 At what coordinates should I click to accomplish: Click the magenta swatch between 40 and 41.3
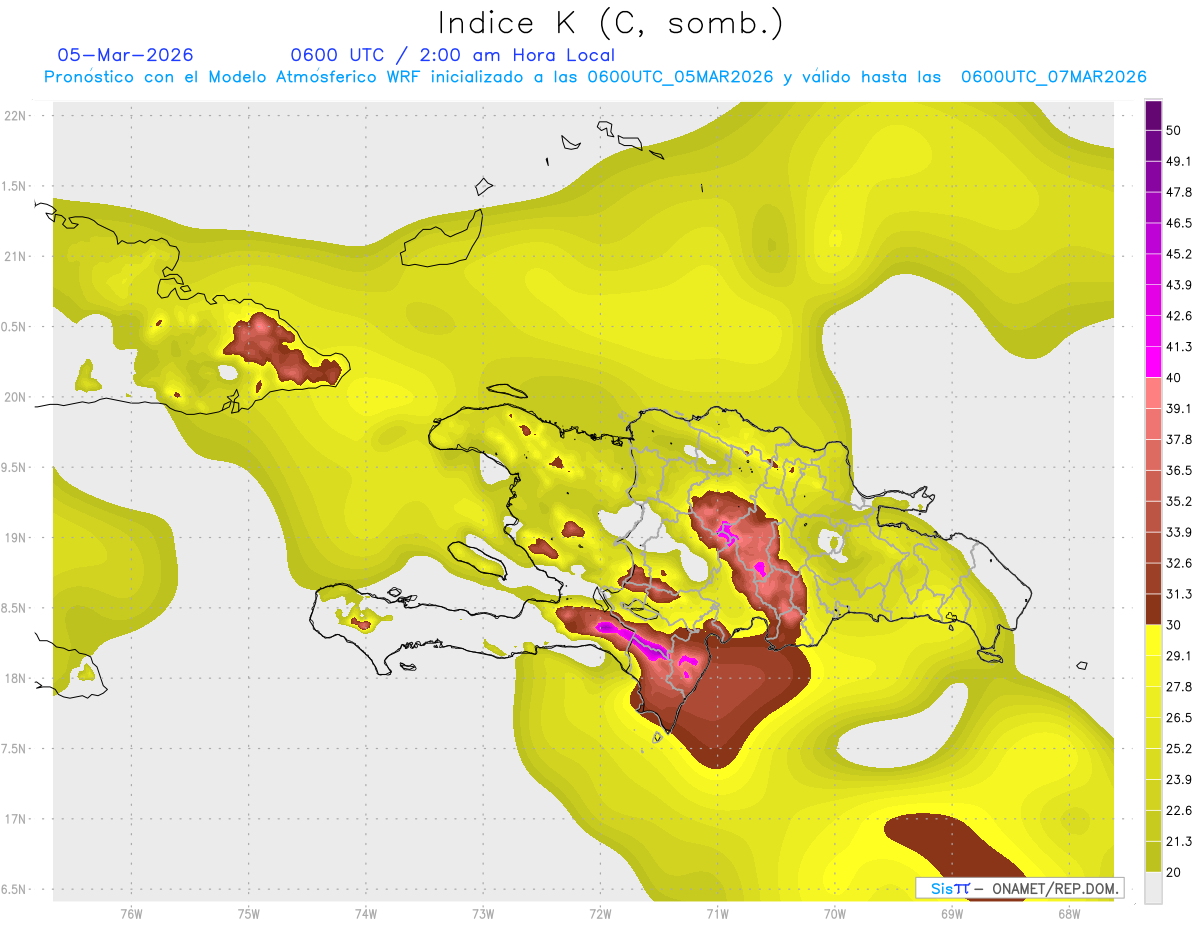pyautogui.click(x=1153, y=362)
